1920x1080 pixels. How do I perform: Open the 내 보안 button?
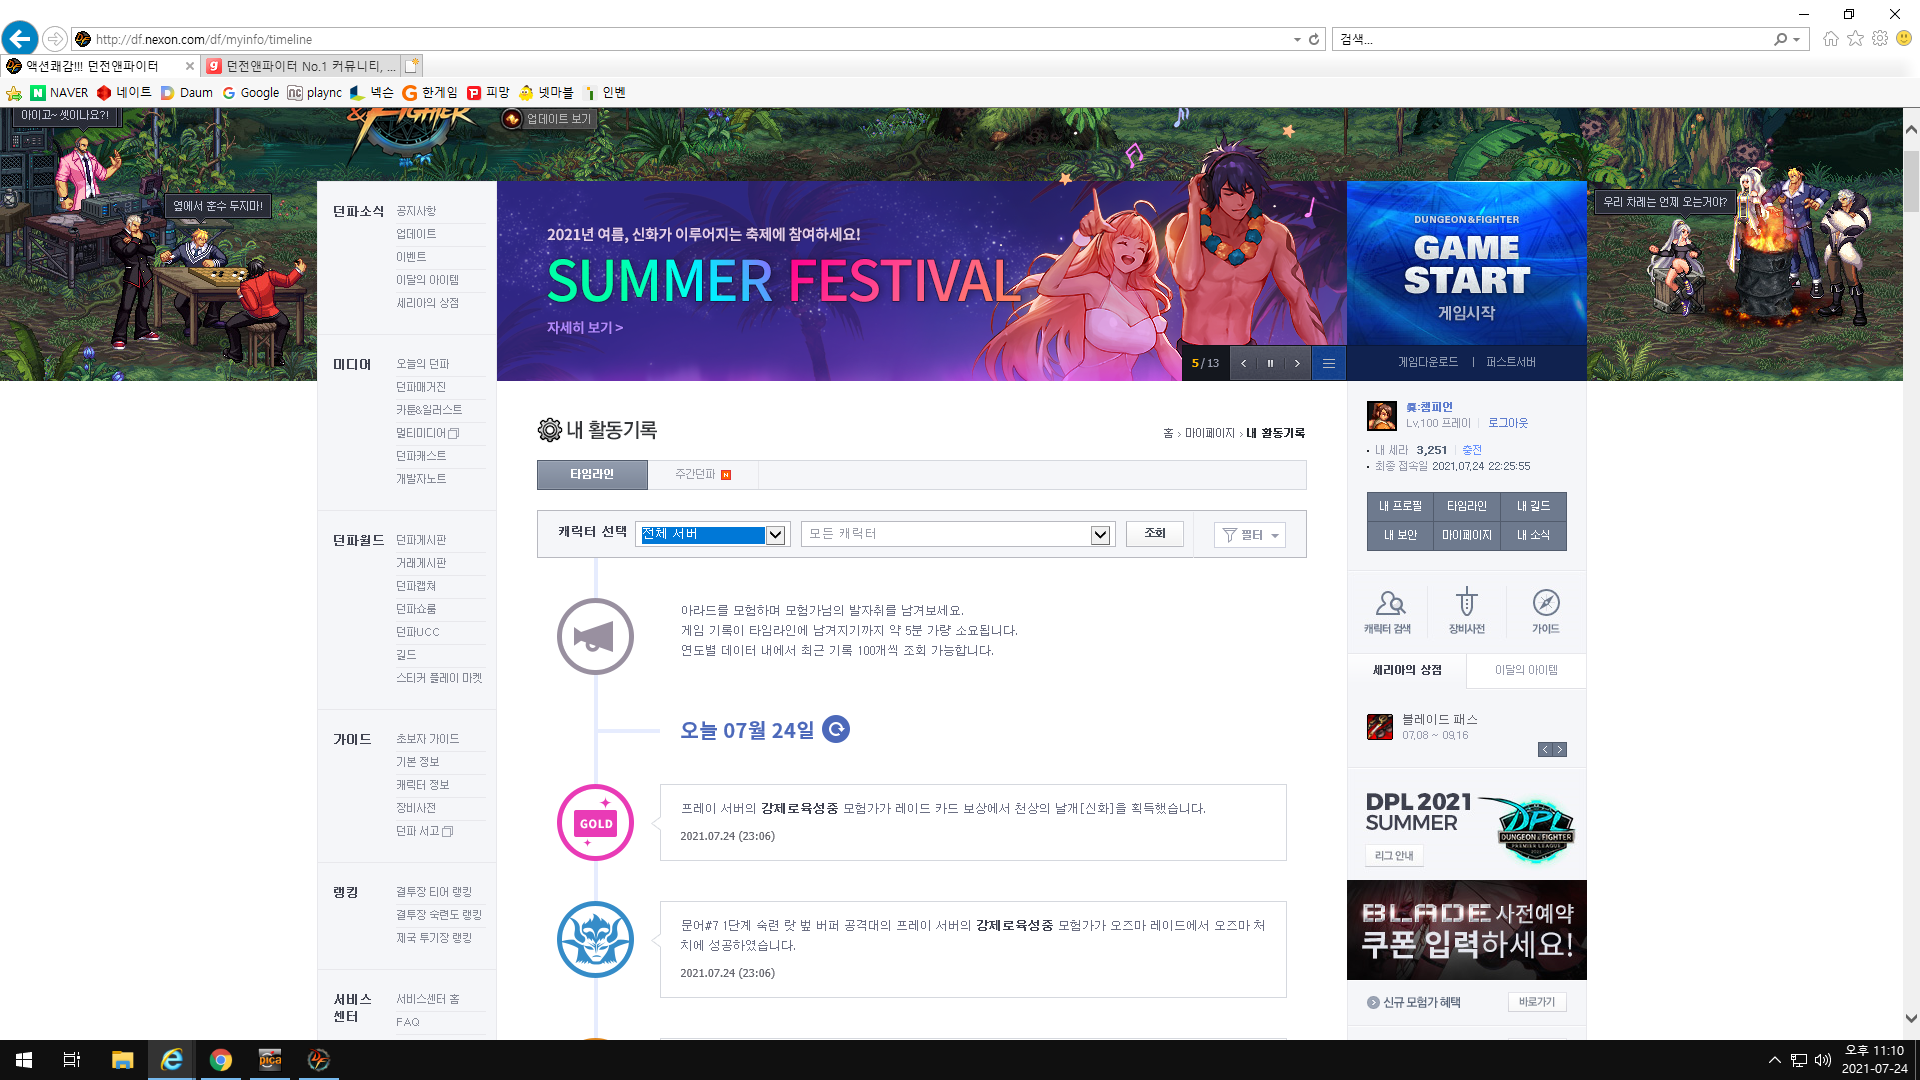[x=1400, y=535]
